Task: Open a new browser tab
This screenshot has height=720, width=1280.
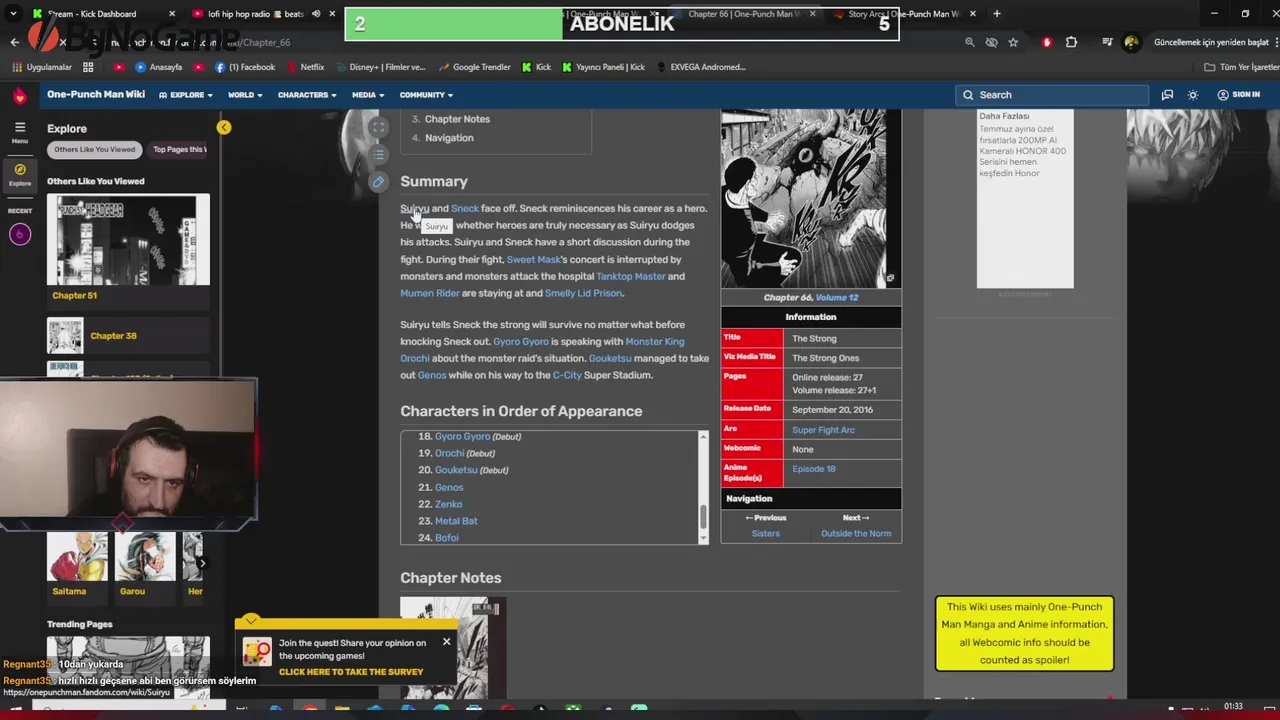Action: [x=996, y=14]
